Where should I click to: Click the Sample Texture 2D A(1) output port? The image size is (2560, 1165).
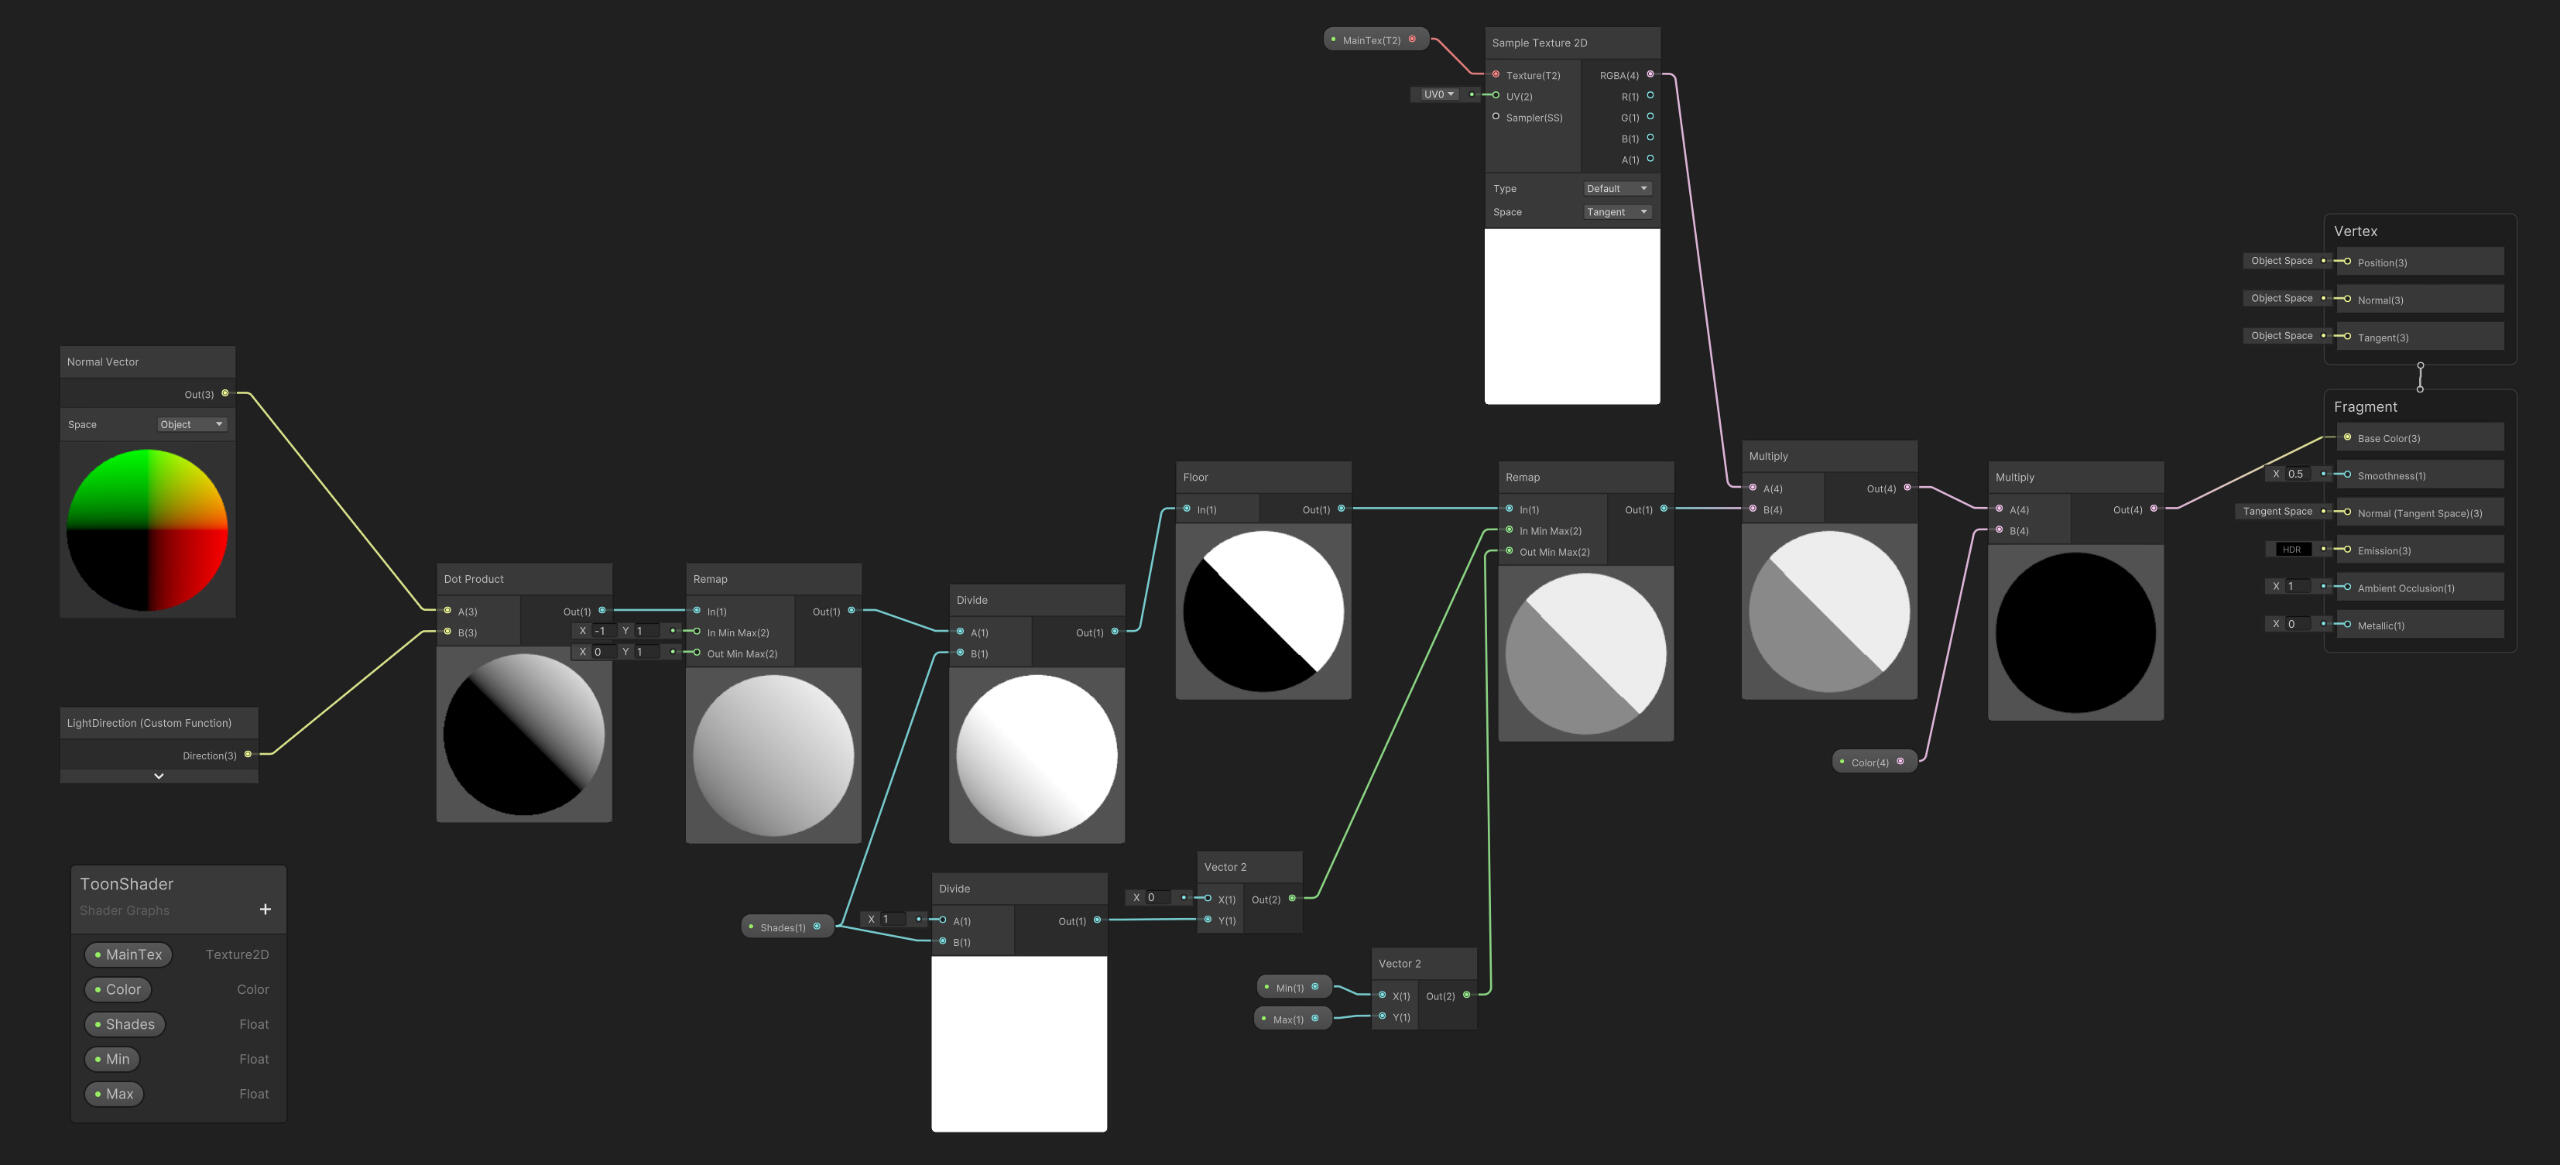[1650, 159]
